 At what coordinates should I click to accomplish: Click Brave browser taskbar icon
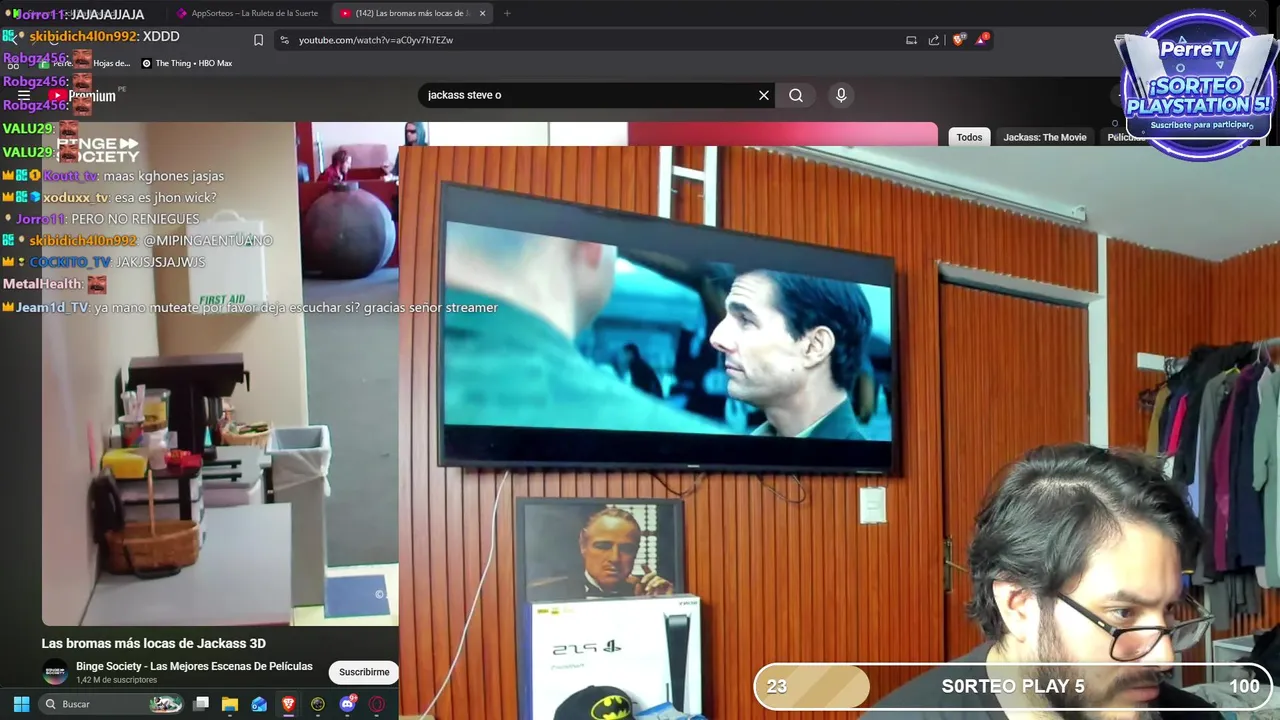tap(288, 704)
